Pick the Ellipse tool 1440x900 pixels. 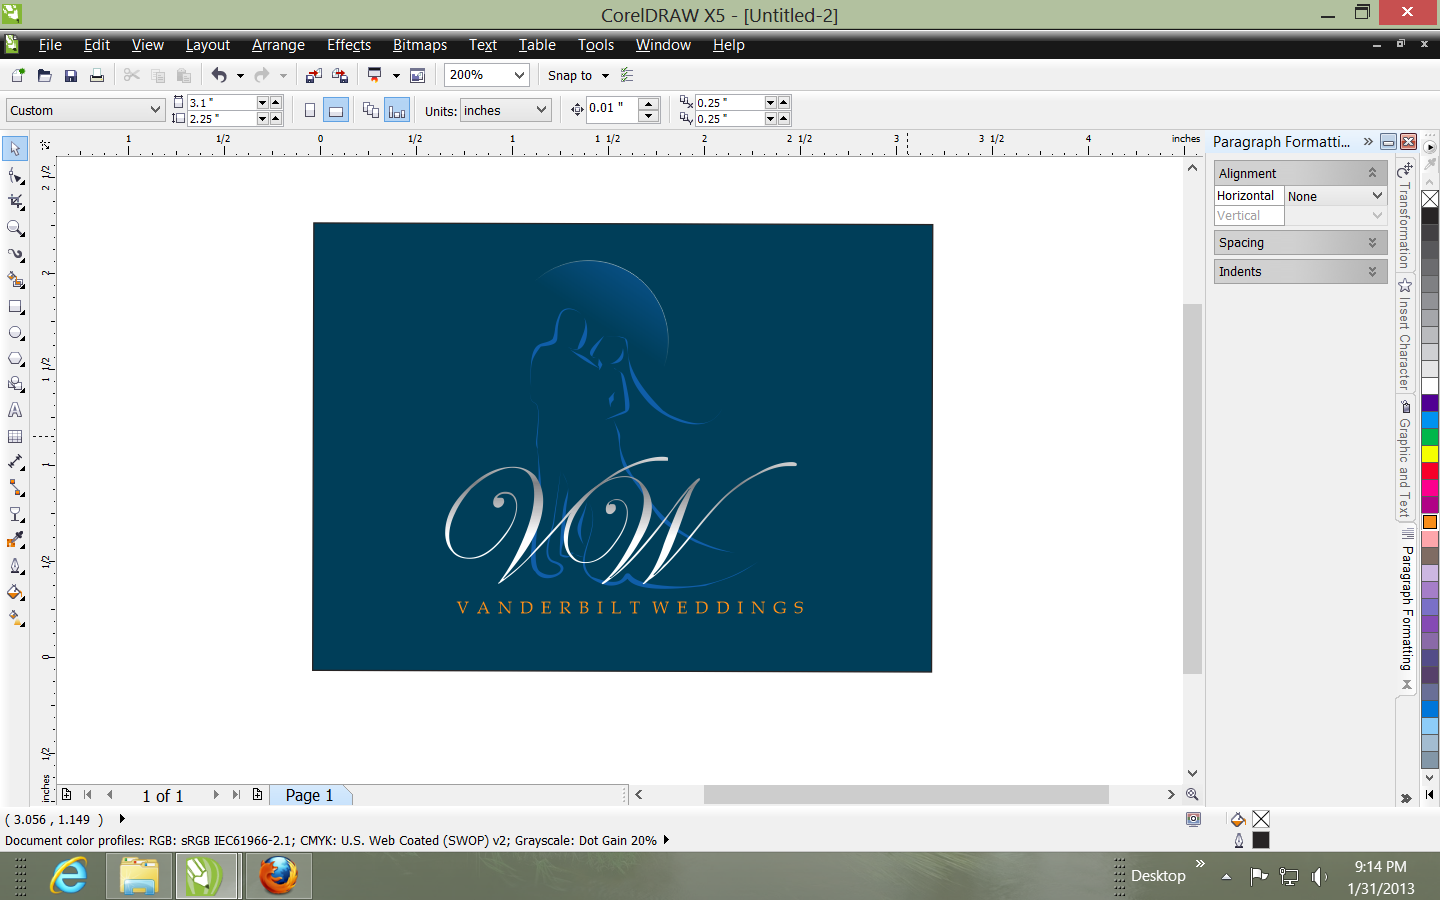[x=15, y=333]
